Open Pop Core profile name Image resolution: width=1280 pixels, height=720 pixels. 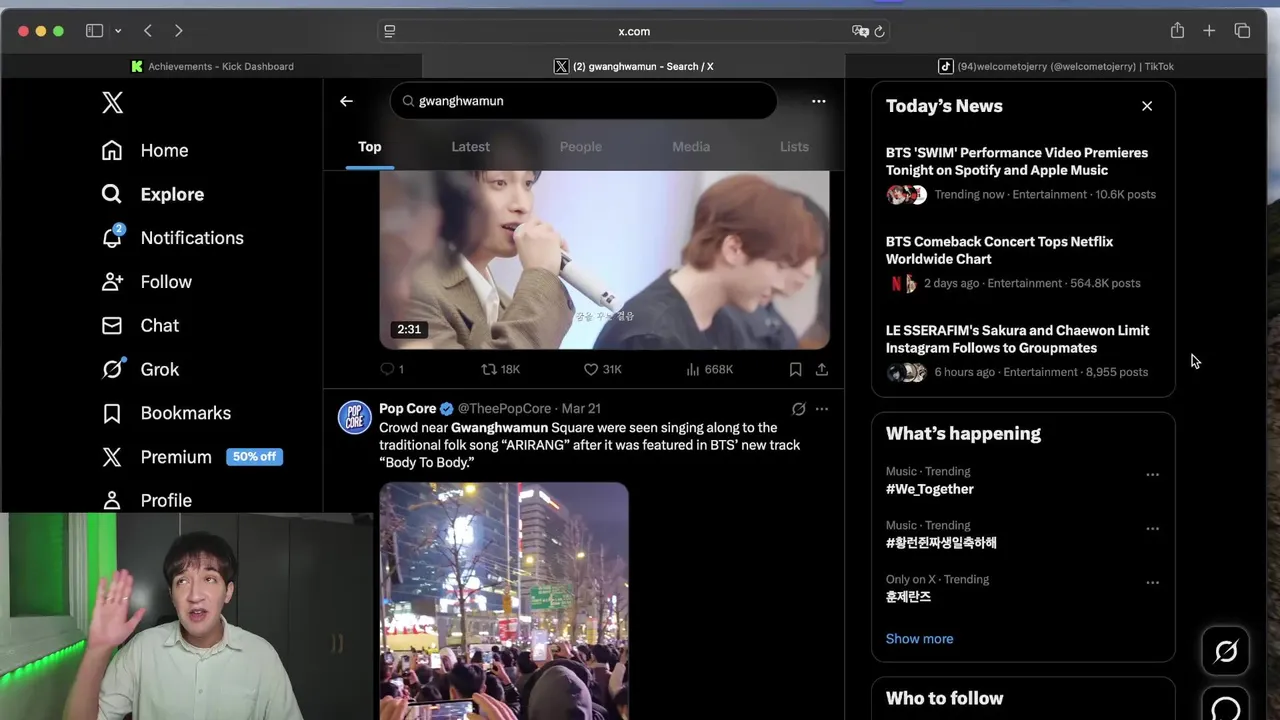tap(408, 409)
